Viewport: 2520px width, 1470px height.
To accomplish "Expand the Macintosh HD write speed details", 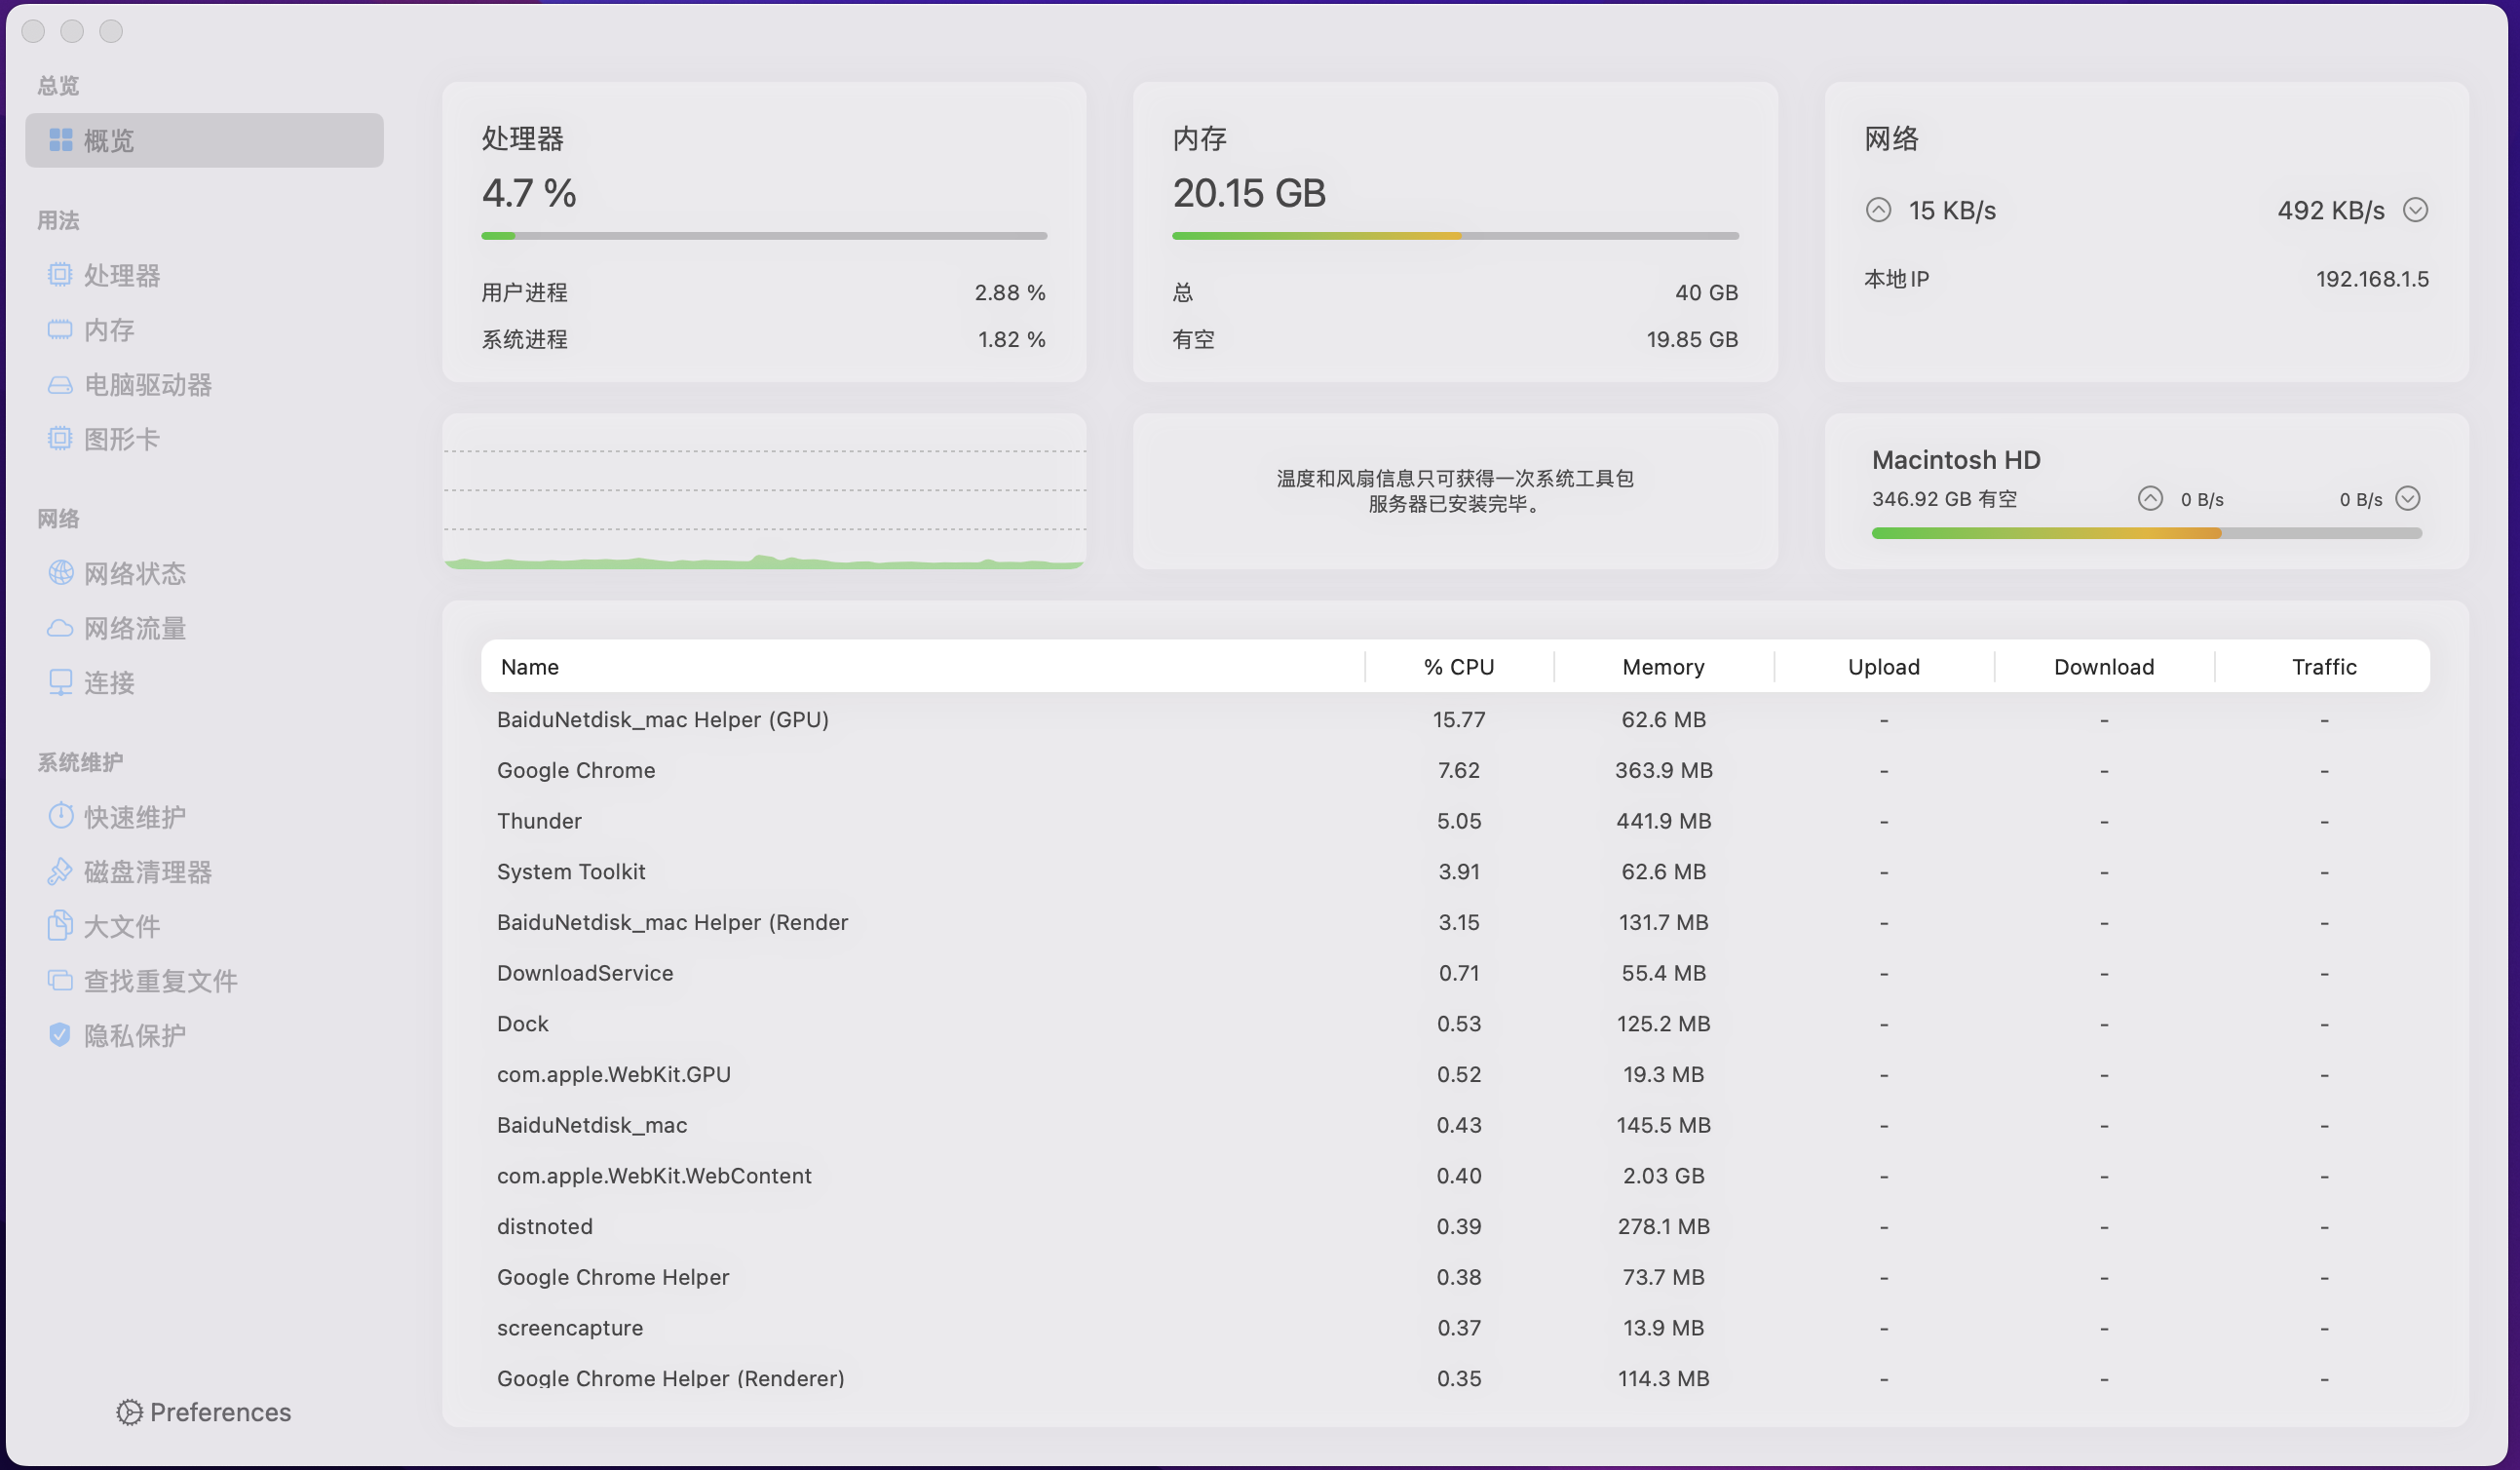I will tap(2408, 498).
